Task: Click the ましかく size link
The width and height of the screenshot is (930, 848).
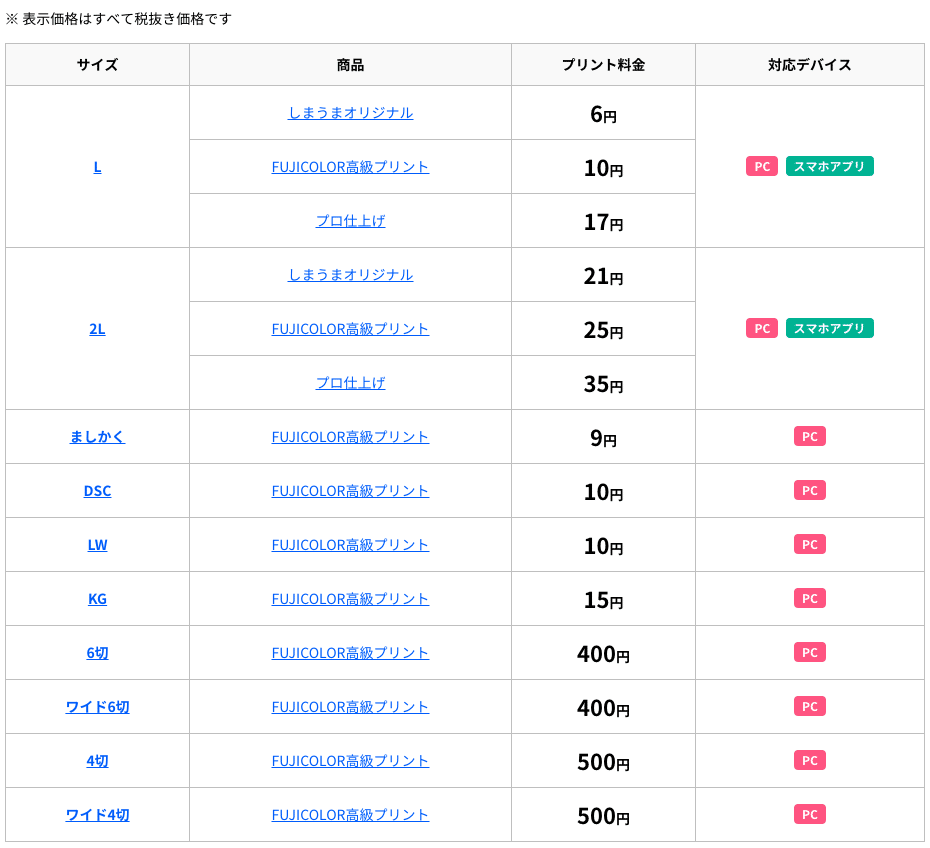Action: pyautogui.click(x=97, y=436)
